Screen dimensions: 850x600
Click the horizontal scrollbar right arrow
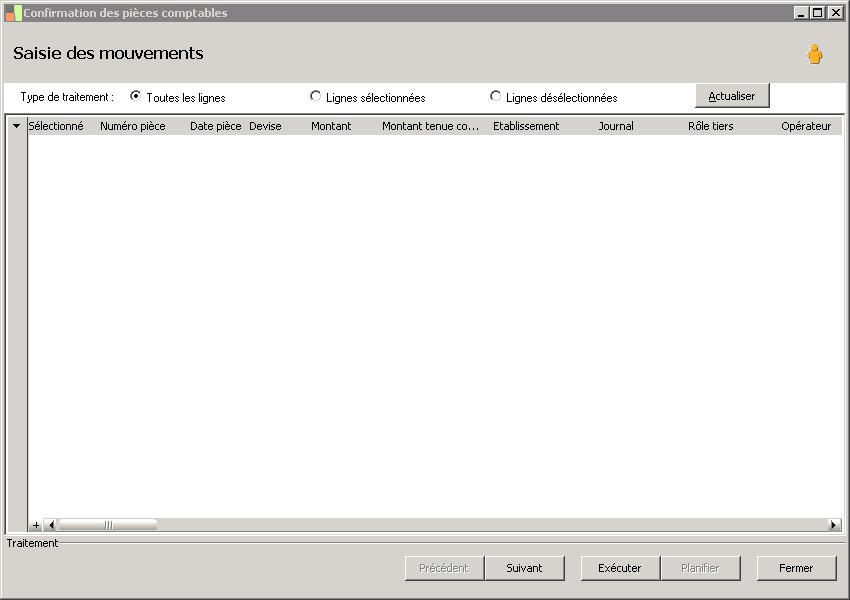(x=834, y=525)
